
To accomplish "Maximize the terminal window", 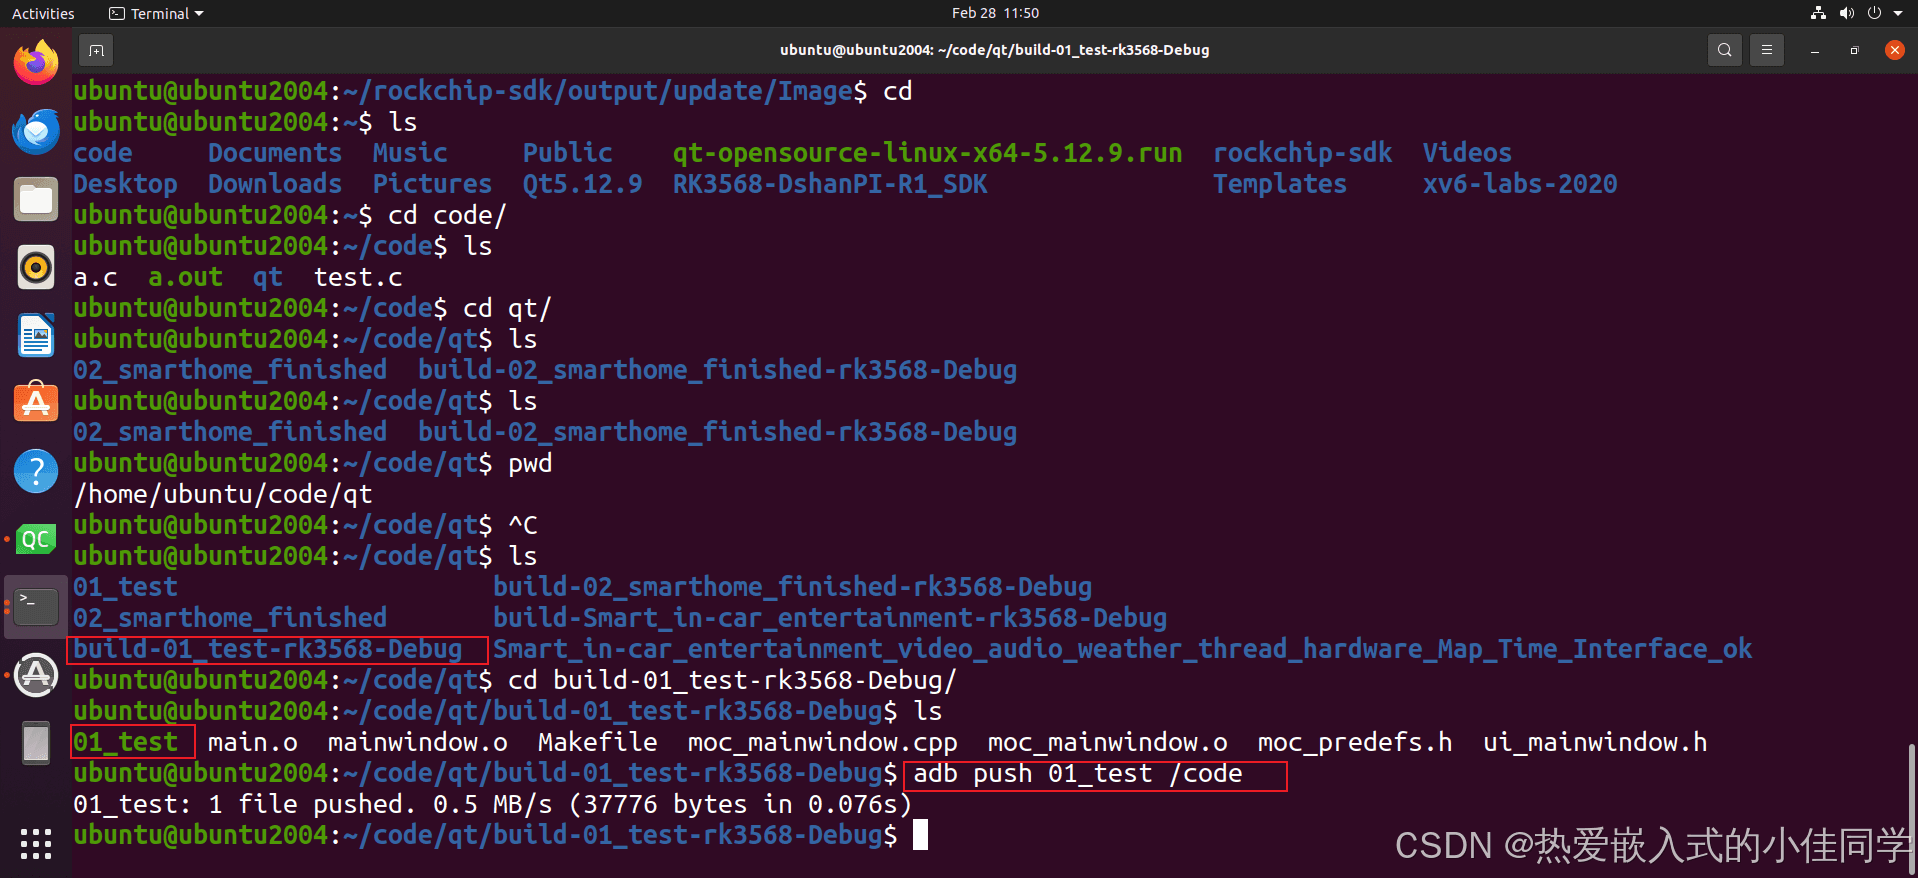I will point(1854,50).
